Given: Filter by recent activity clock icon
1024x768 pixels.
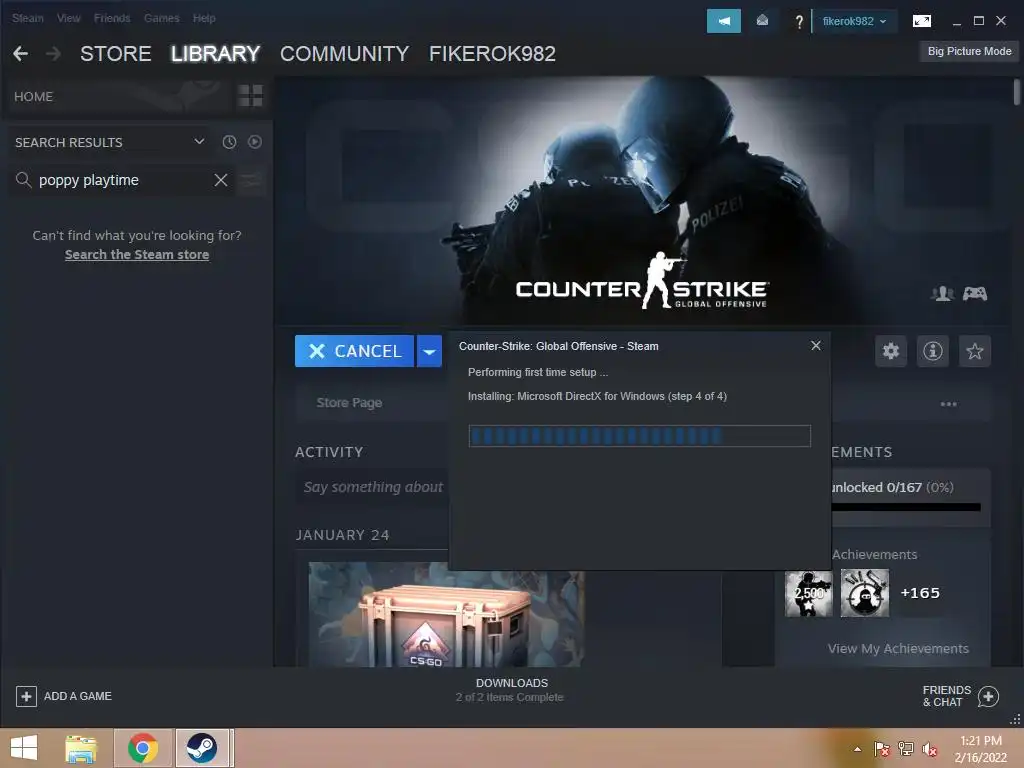Looking at the screenshot, I should [x=229, y=142].
